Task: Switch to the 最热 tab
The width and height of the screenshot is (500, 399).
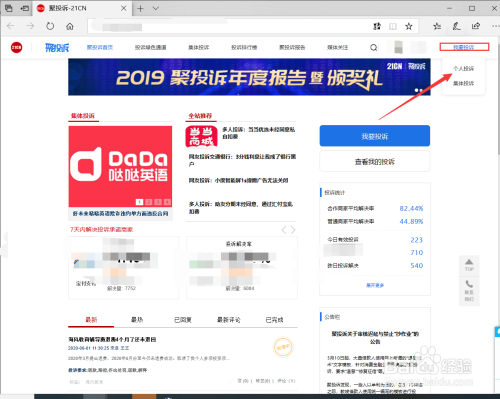Action: (137, 320)
